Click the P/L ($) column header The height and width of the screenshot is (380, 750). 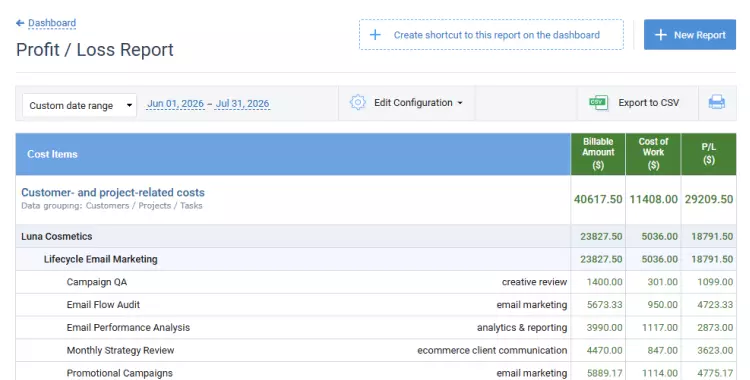[708, 154]
